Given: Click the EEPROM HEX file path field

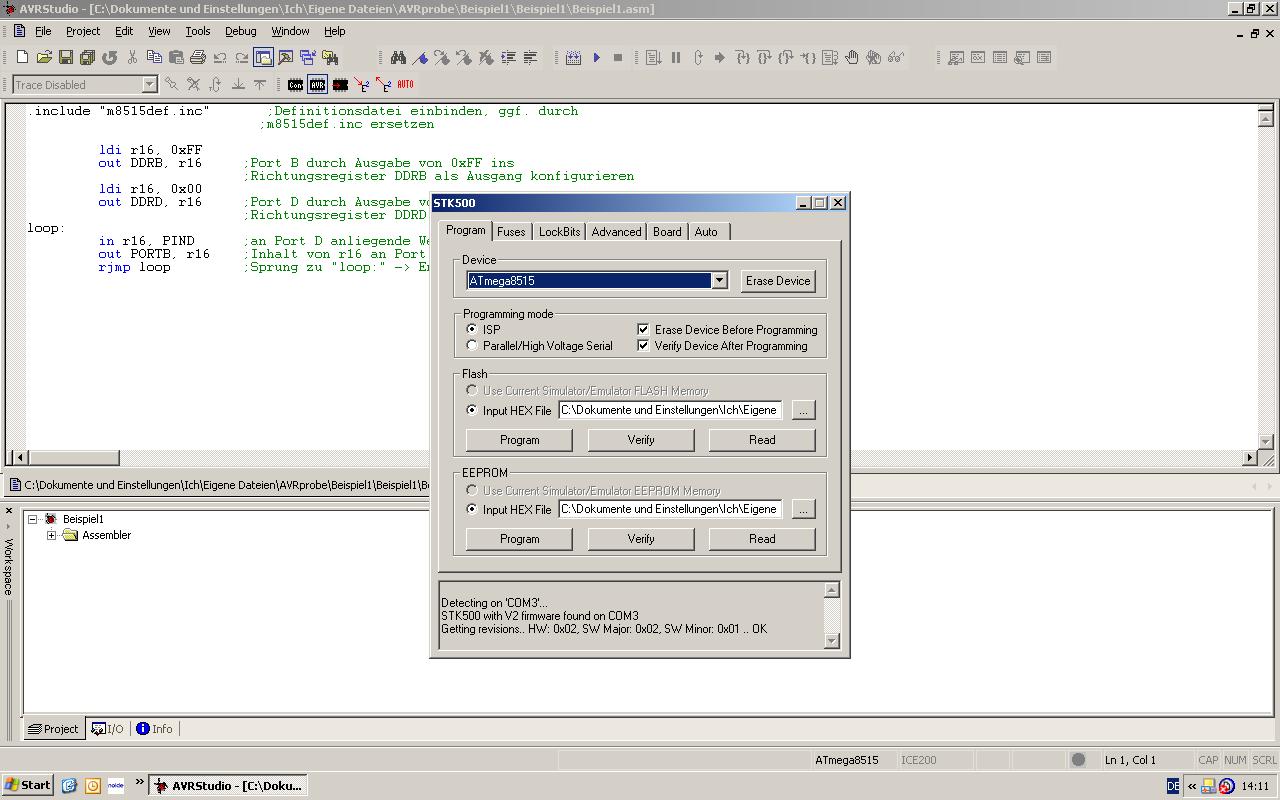Looking at the screenshot, I should click(670, 509).
